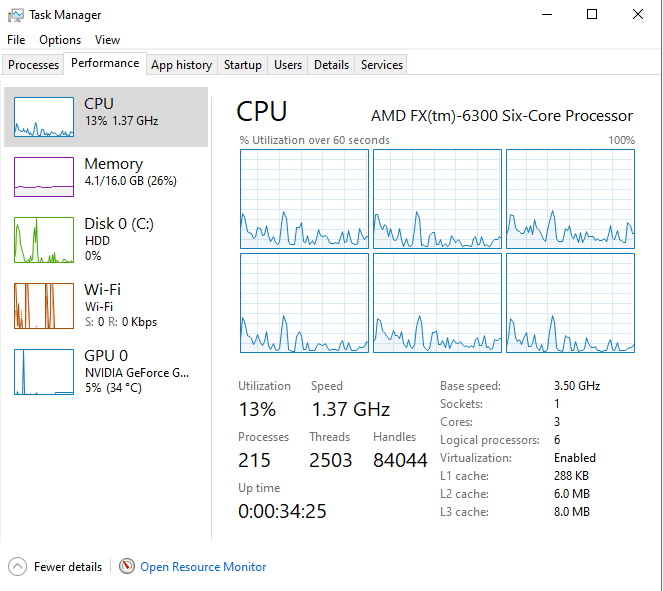Click the CPU mini graph thumbnail
Image resolution: width=663 pixels, height=591 pixels.
click(44, 117)
